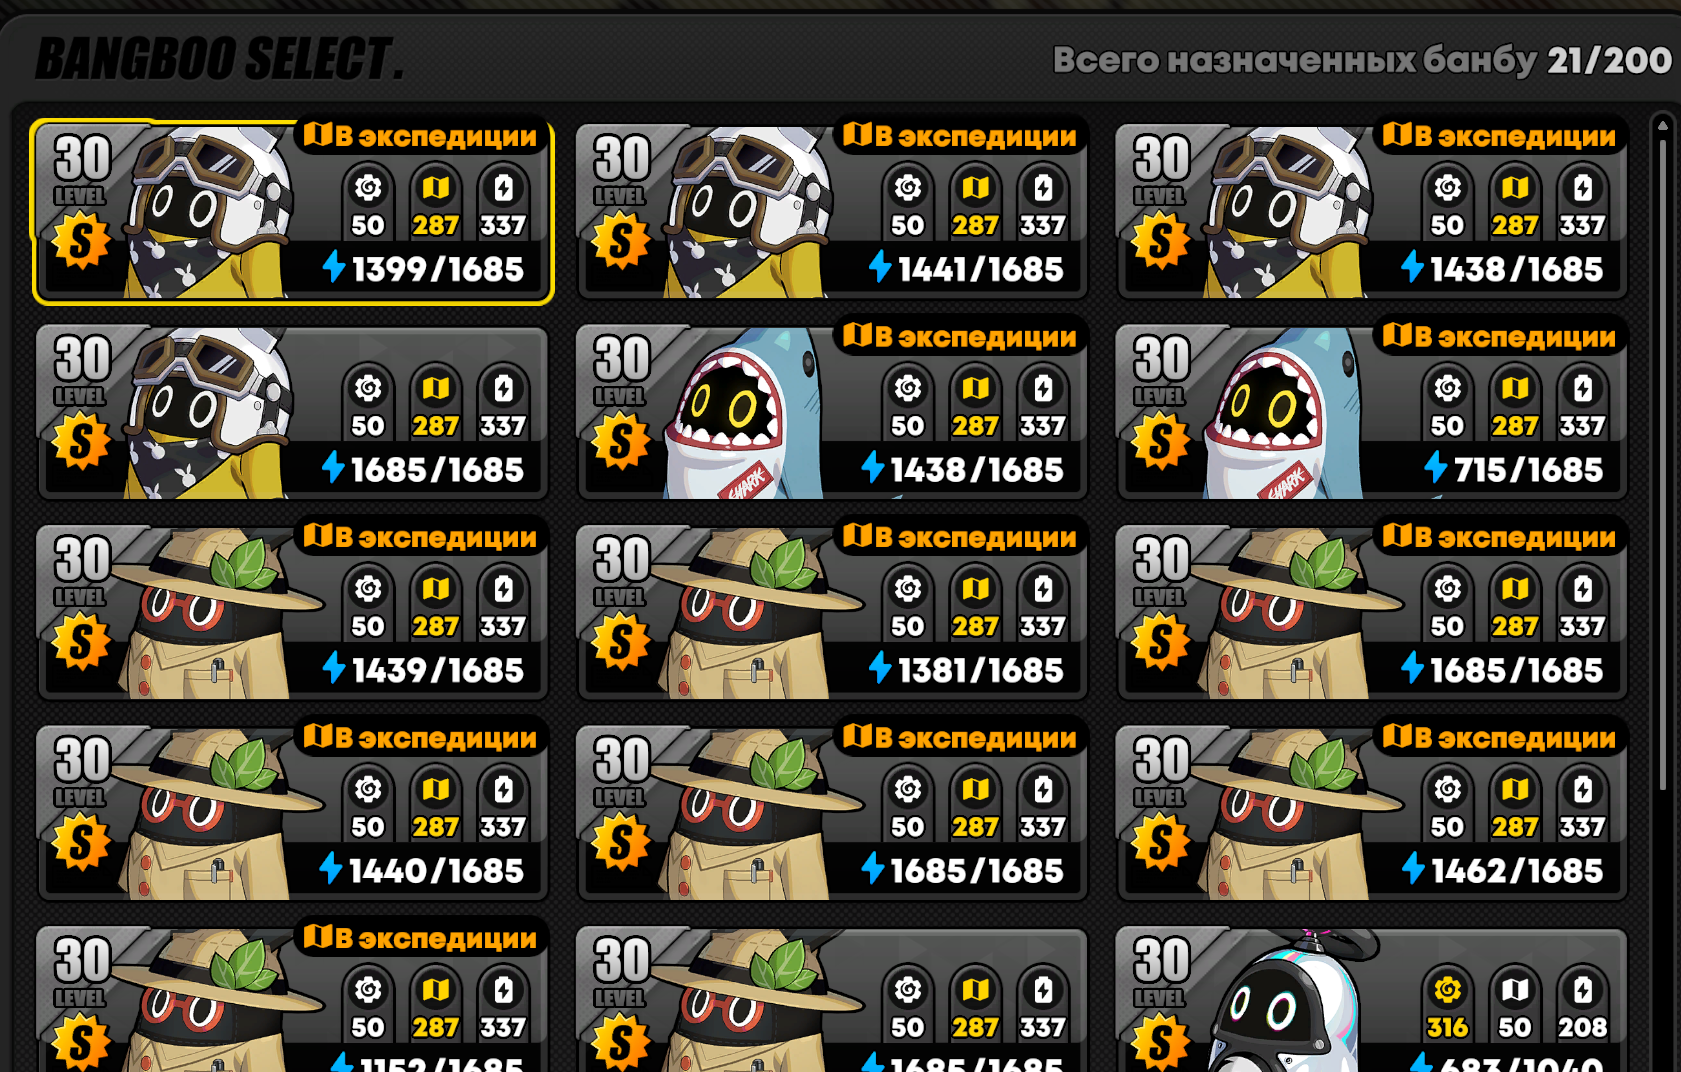The width and height of the screenshot is (1681, 1072).
Task: Choose the shark Bangboo with 715/1685 energy
Action: tap(1371, 412)
